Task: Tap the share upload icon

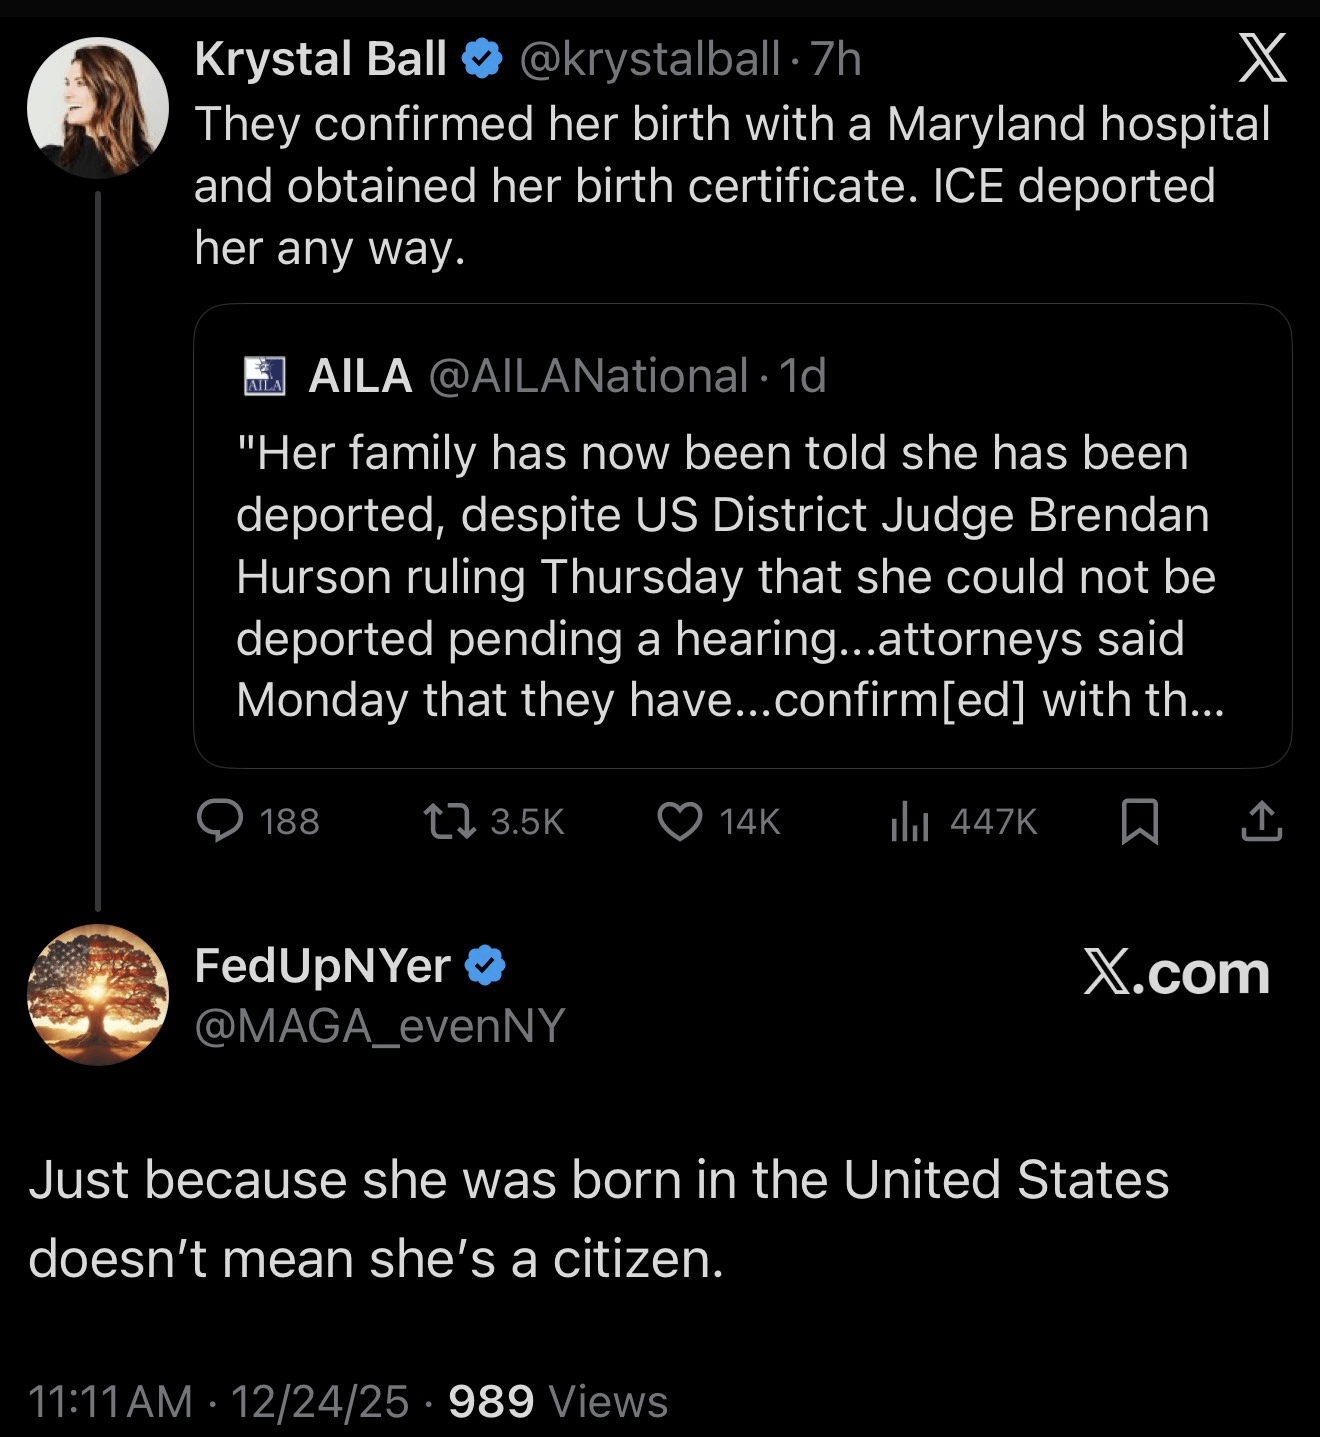Action: [1262, 821]
